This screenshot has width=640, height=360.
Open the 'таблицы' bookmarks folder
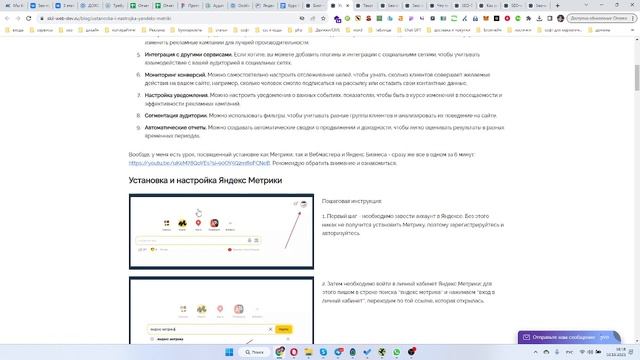click(380, 30)
